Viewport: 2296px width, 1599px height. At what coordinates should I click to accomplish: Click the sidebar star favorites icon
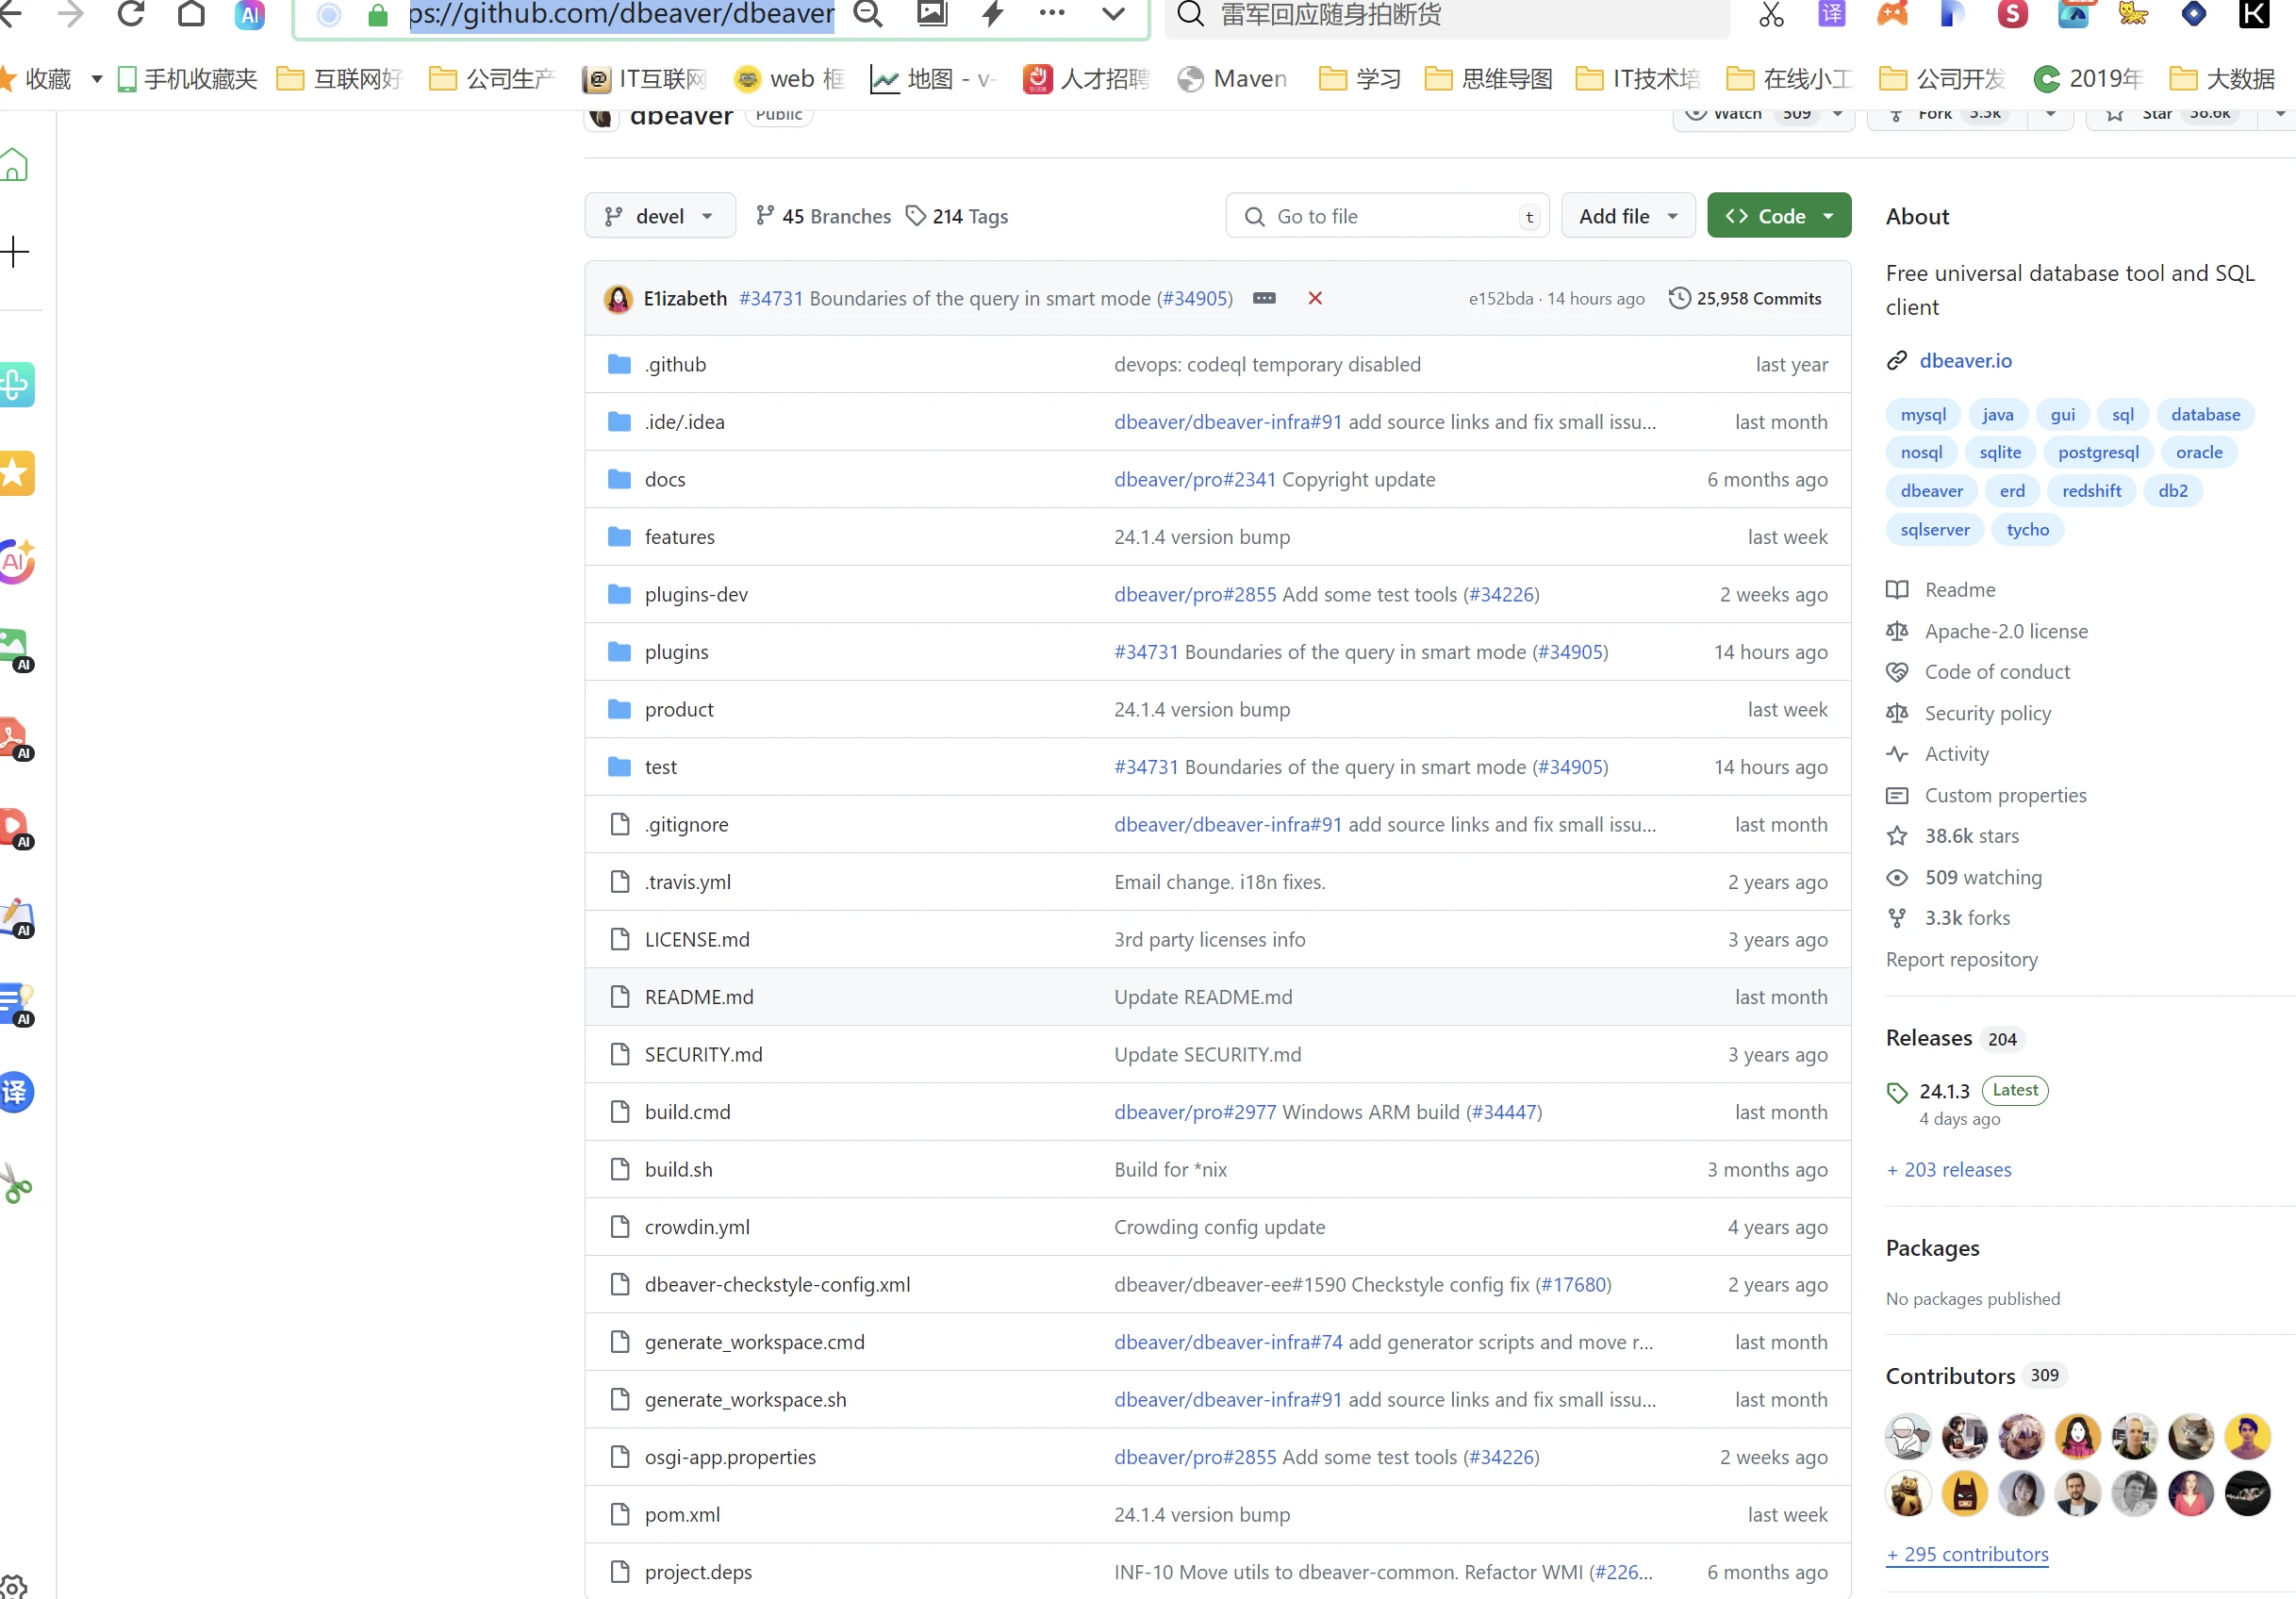[16, 473]
